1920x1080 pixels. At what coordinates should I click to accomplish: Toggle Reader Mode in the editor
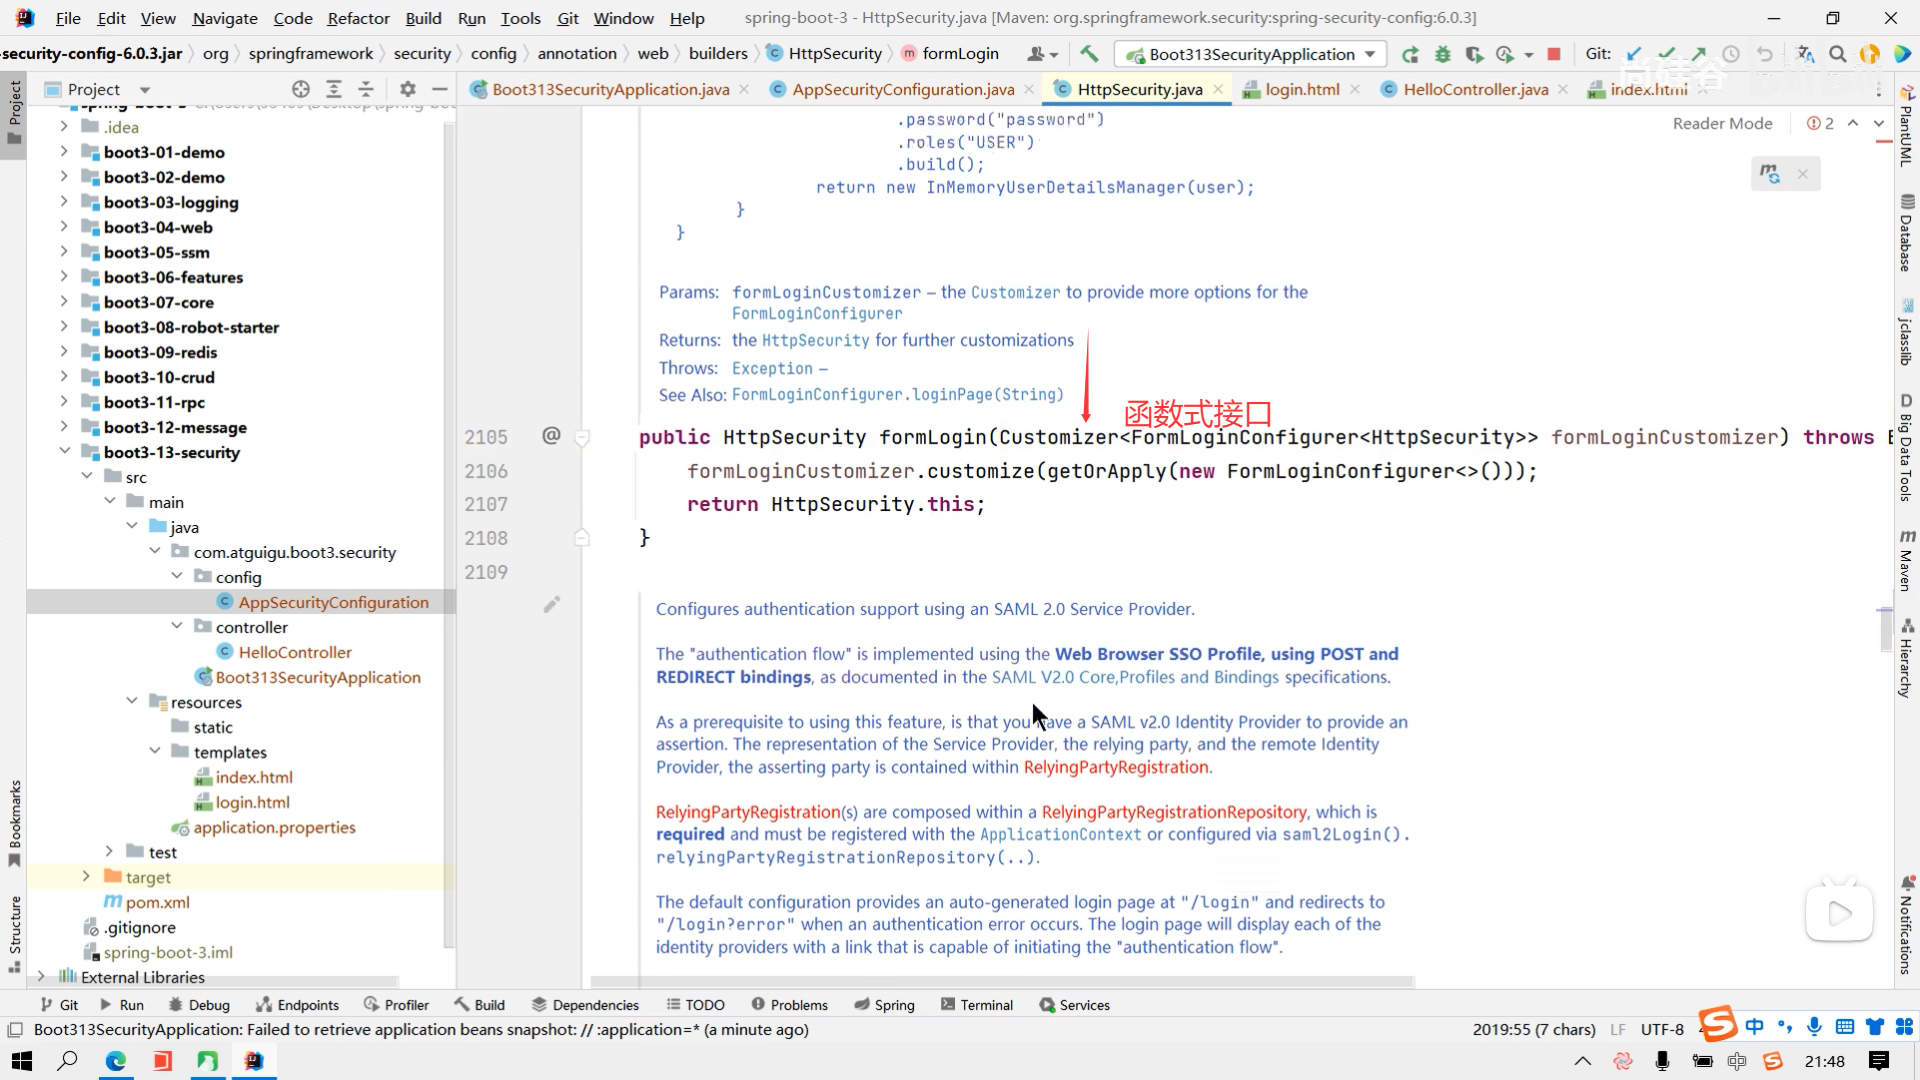pos(1722,123)
